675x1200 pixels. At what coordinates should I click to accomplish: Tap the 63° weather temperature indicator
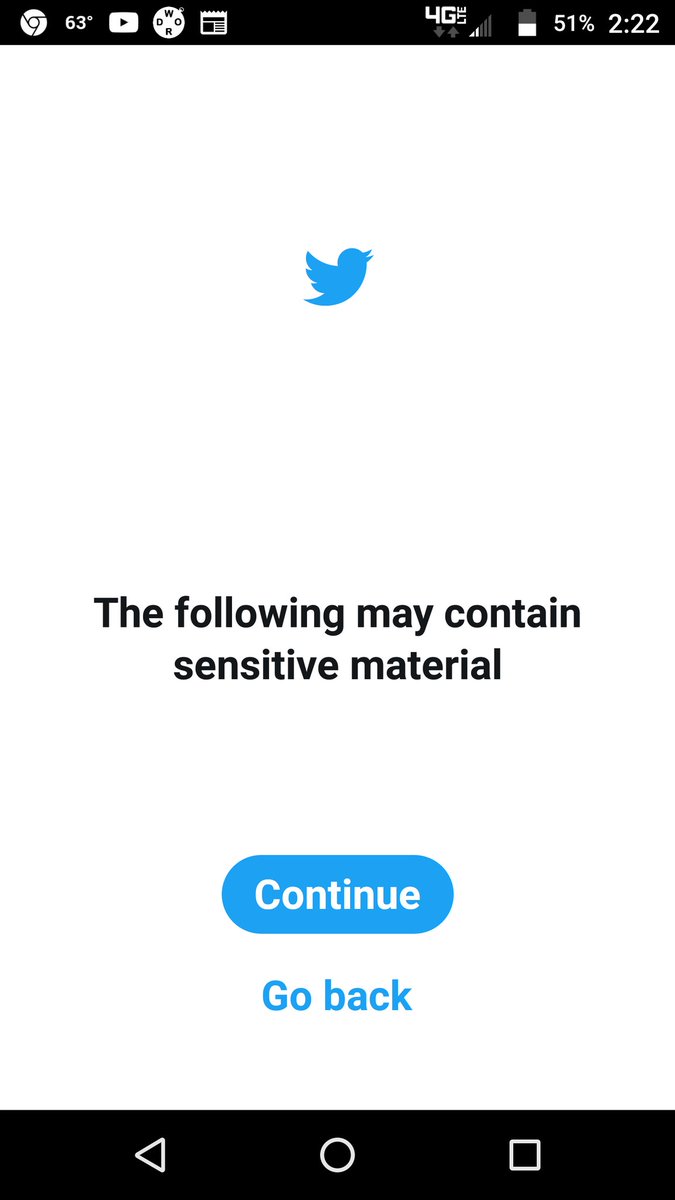click(x=79, y=23)
